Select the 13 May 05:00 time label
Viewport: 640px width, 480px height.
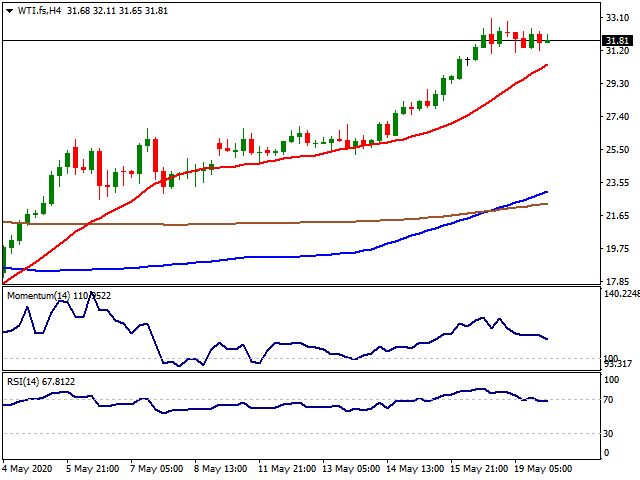[x=351, y=469]
